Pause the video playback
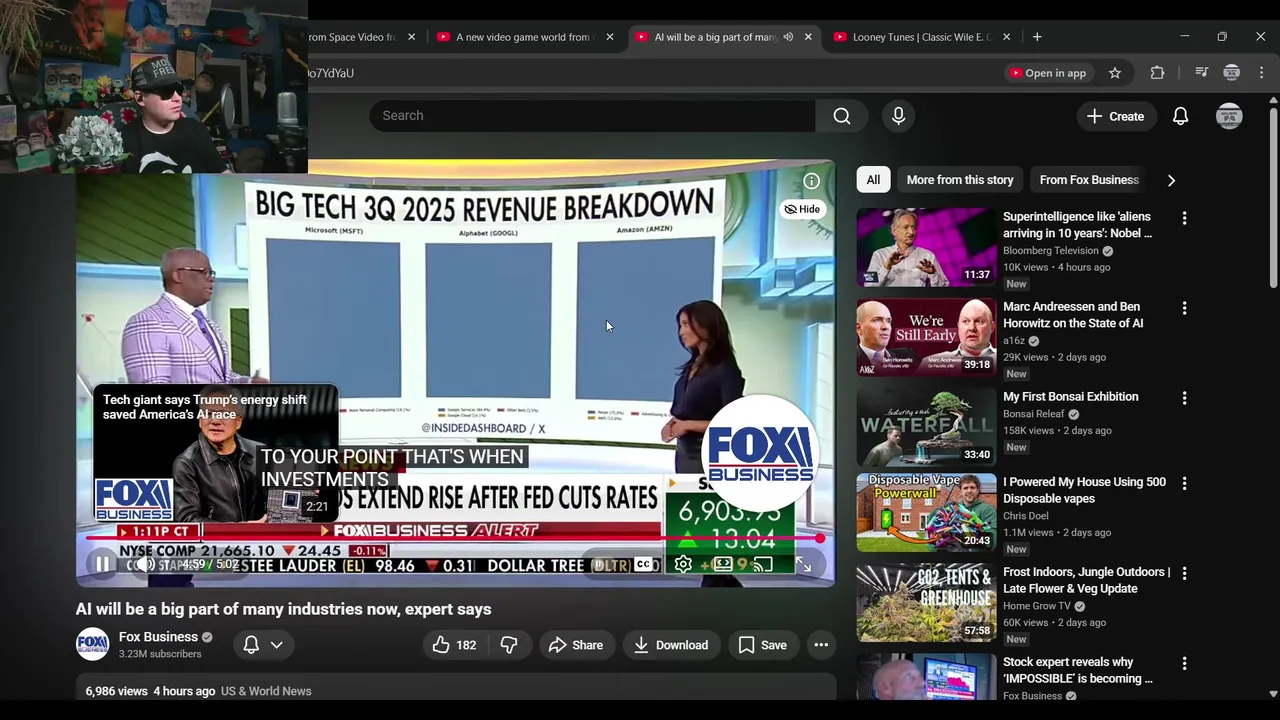The height and width of the screenshot is (720, 1280). (102, 565)
